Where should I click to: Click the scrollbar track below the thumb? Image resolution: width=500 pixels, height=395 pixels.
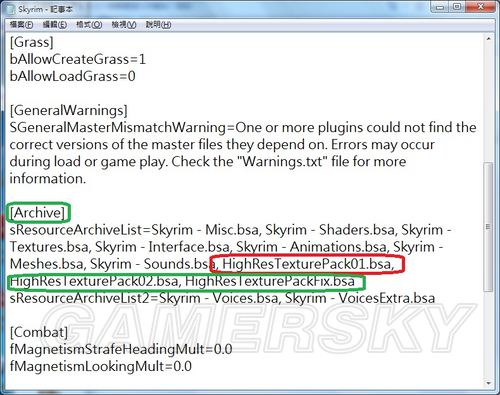coord(489,335)
